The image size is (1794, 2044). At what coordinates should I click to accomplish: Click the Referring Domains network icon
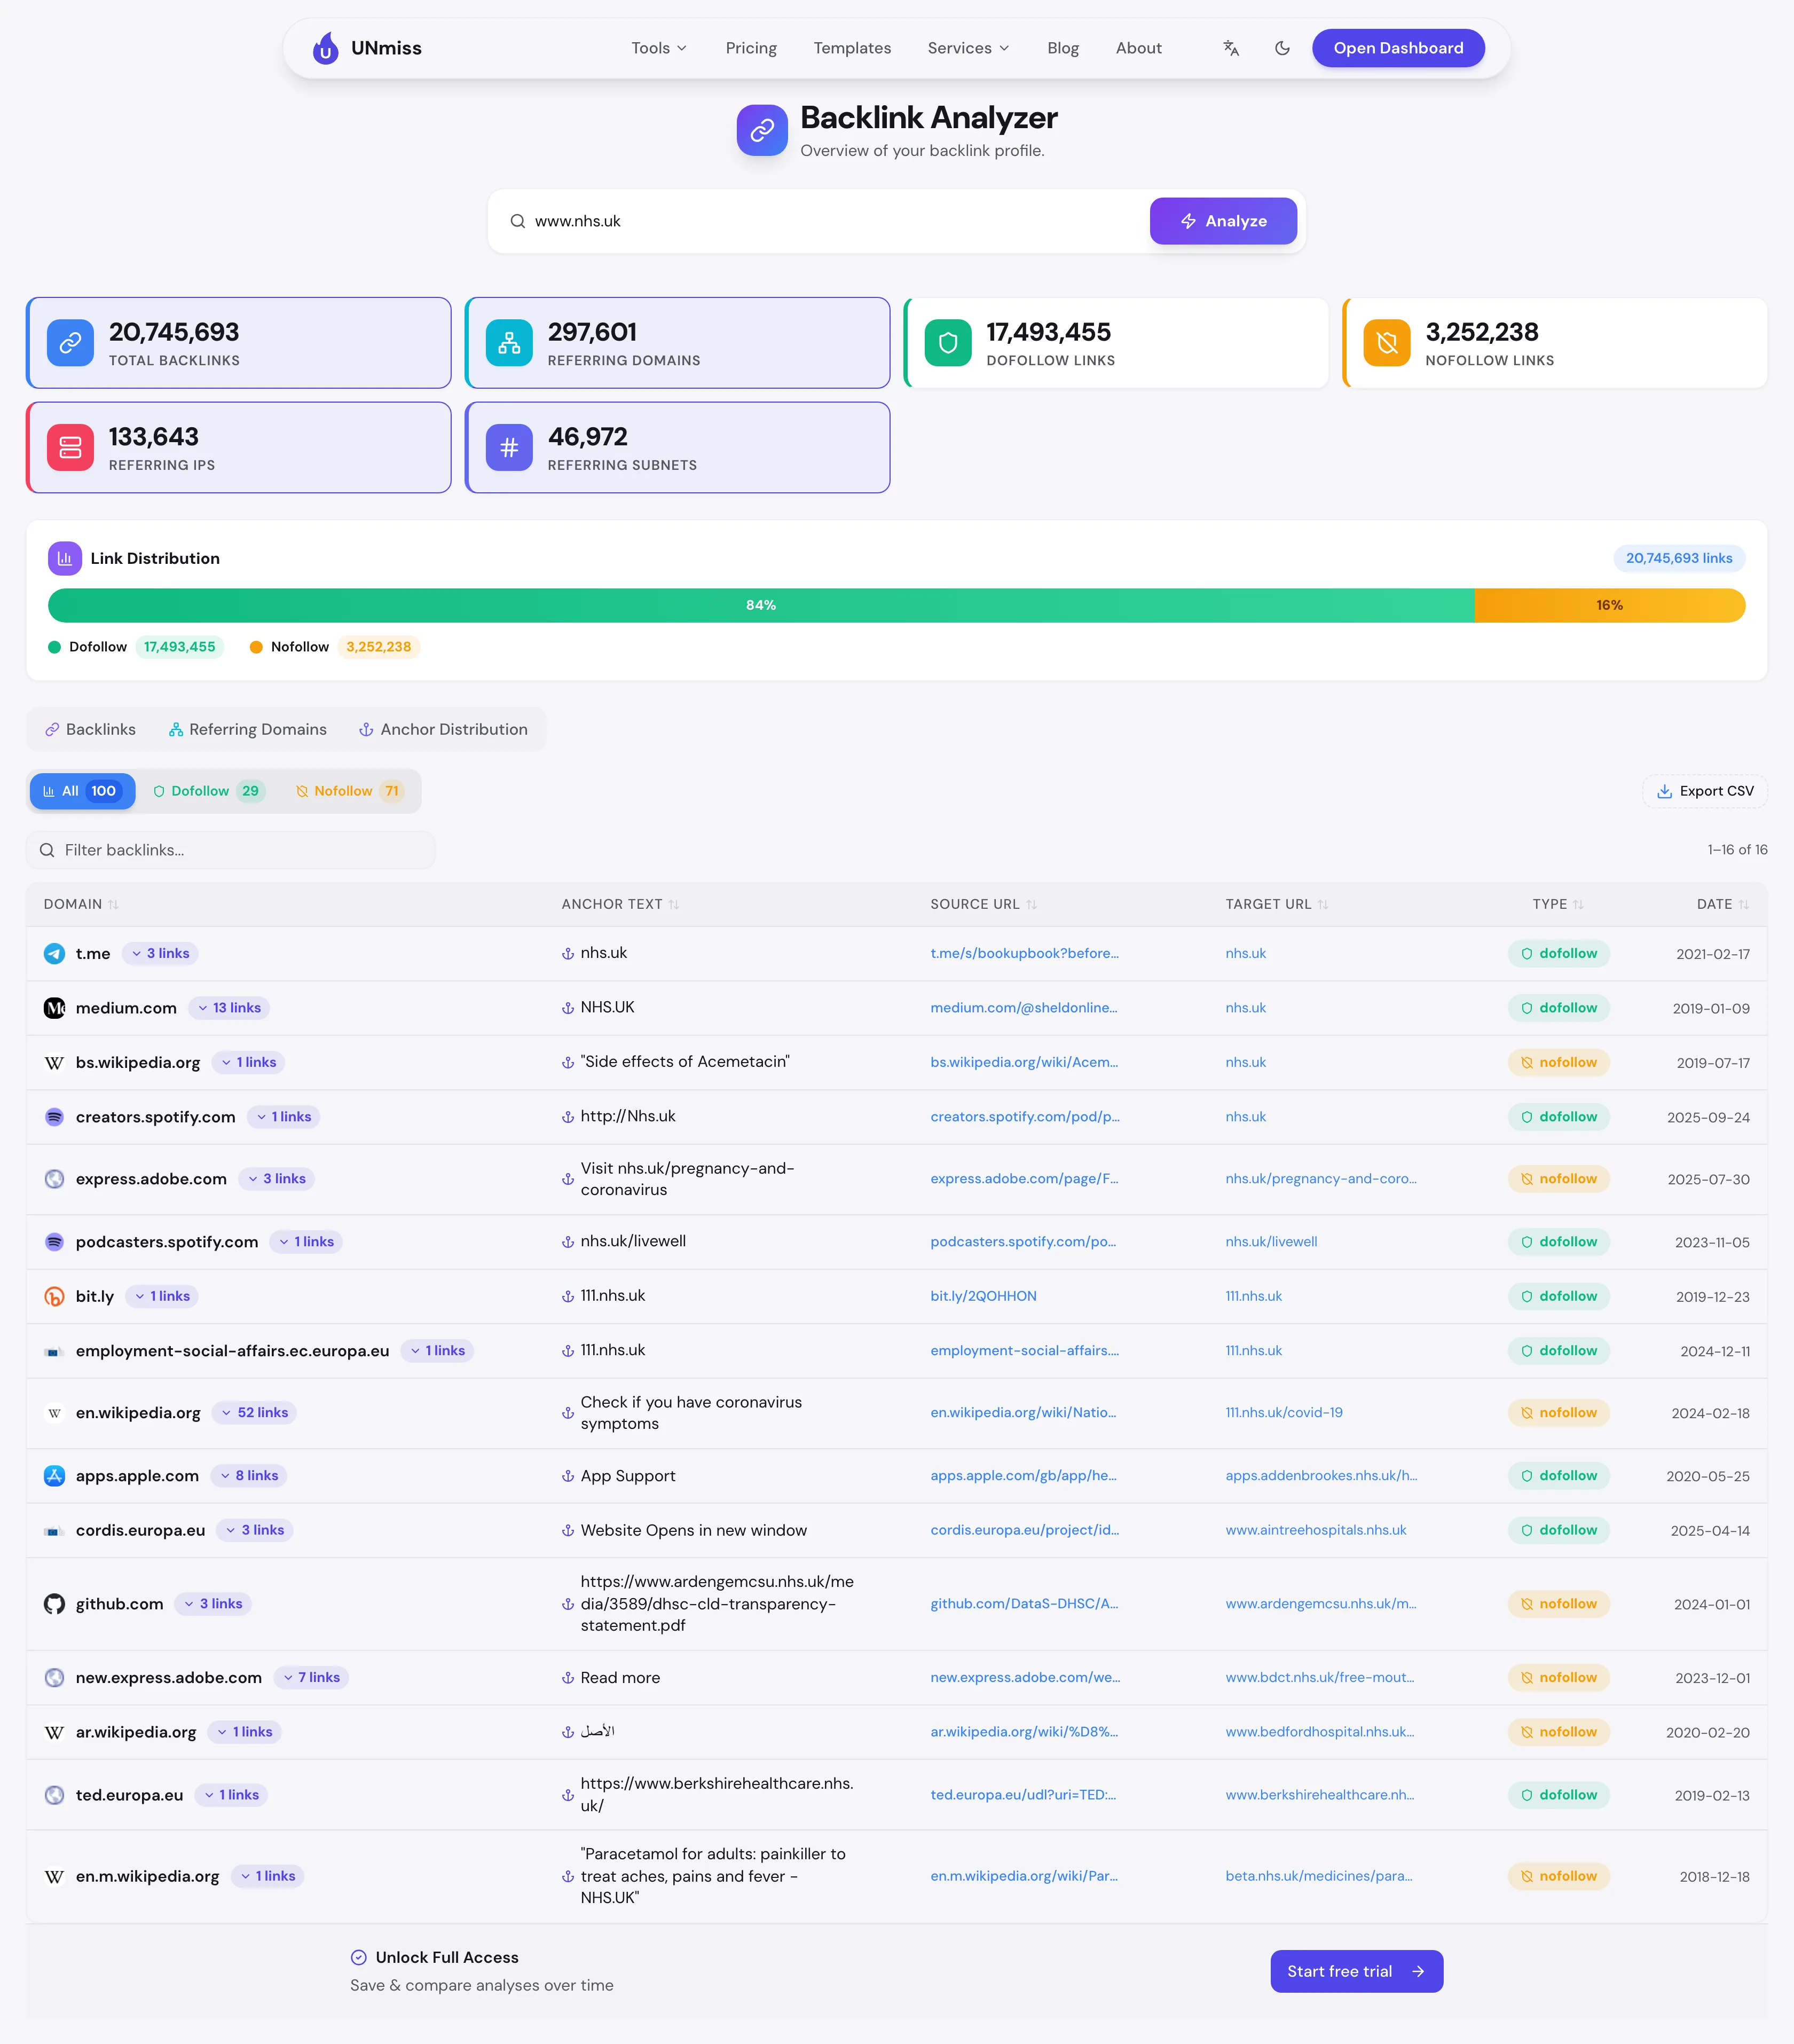point(509,343)
